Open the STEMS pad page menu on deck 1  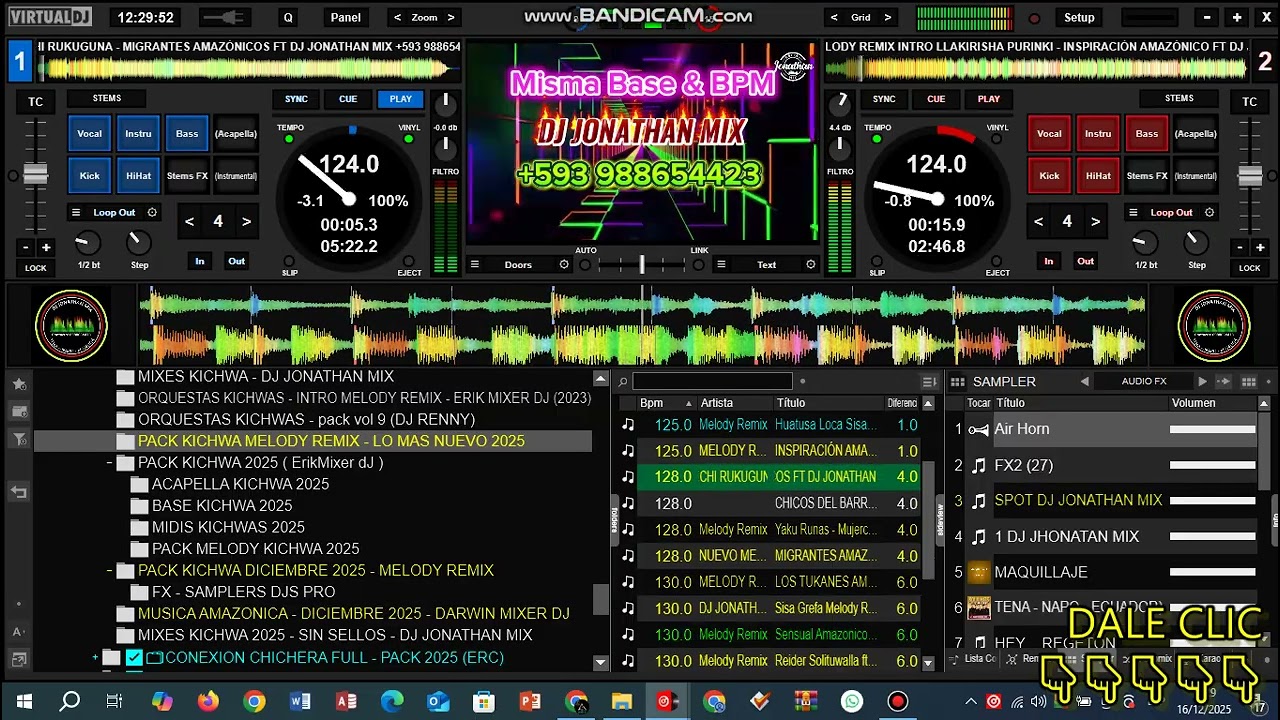(x=107, y=98)
